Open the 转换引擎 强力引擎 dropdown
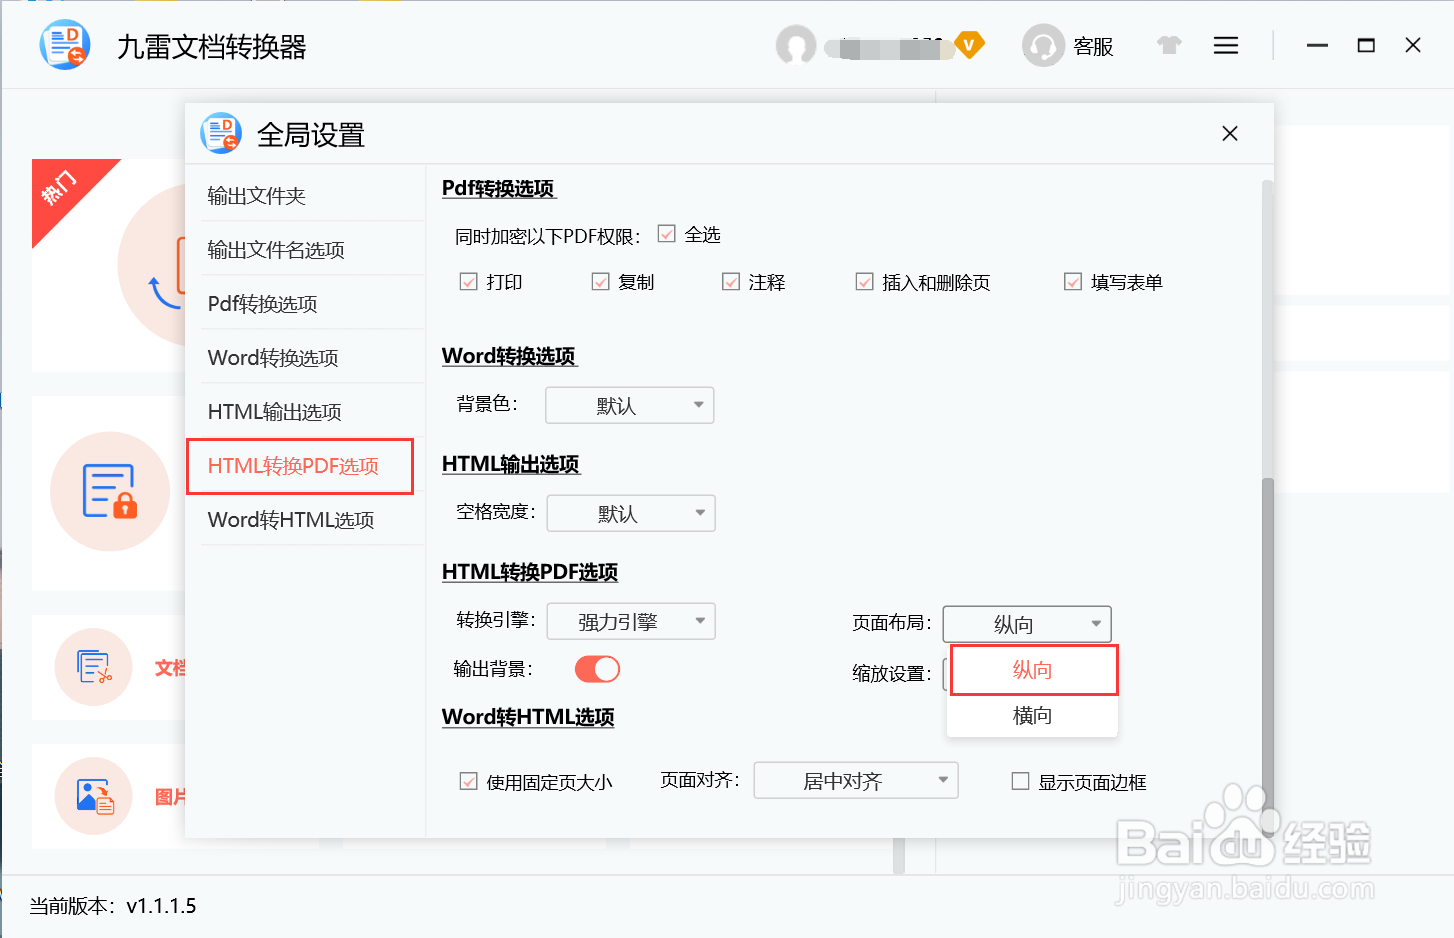This screenshot has height=938, width=1454. (x=630, y=621)
